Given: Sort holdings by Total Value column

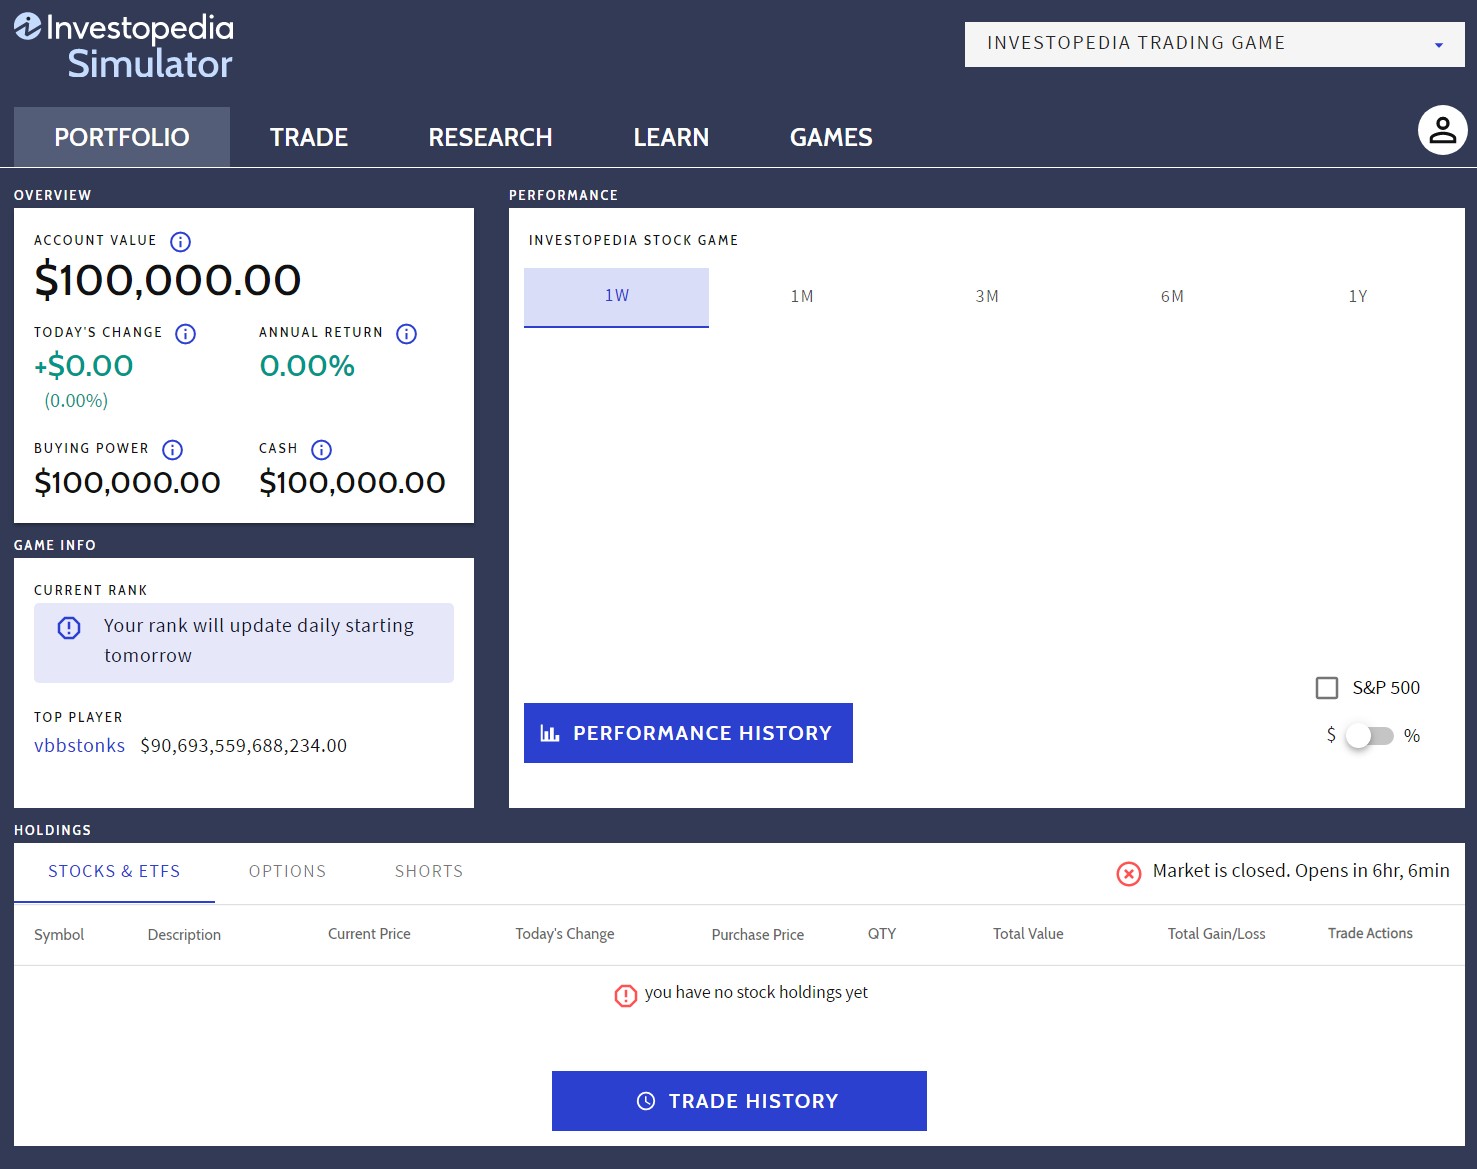Looking at the screenshot, I should coord(1028,934).
